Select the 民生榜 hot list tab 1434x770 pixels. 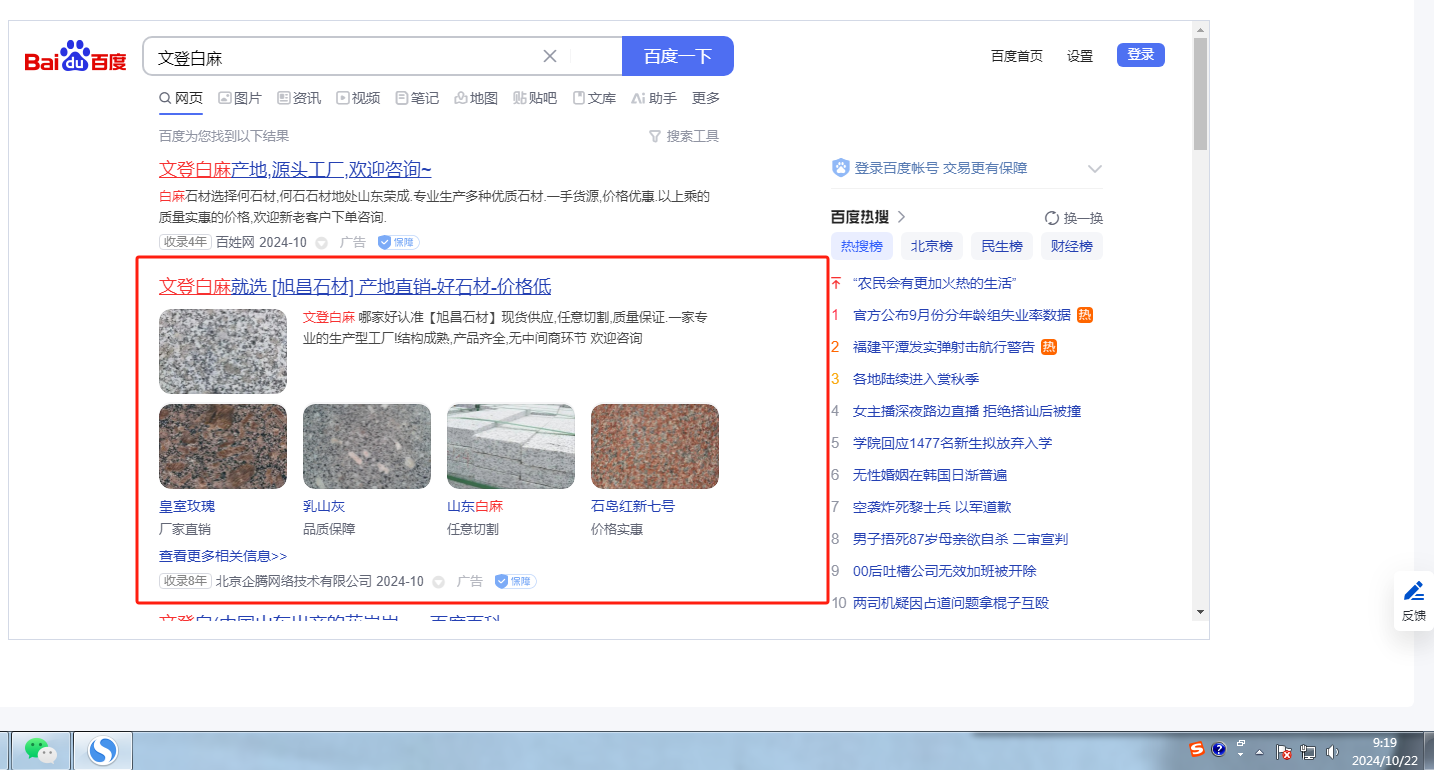[1001, 246]
